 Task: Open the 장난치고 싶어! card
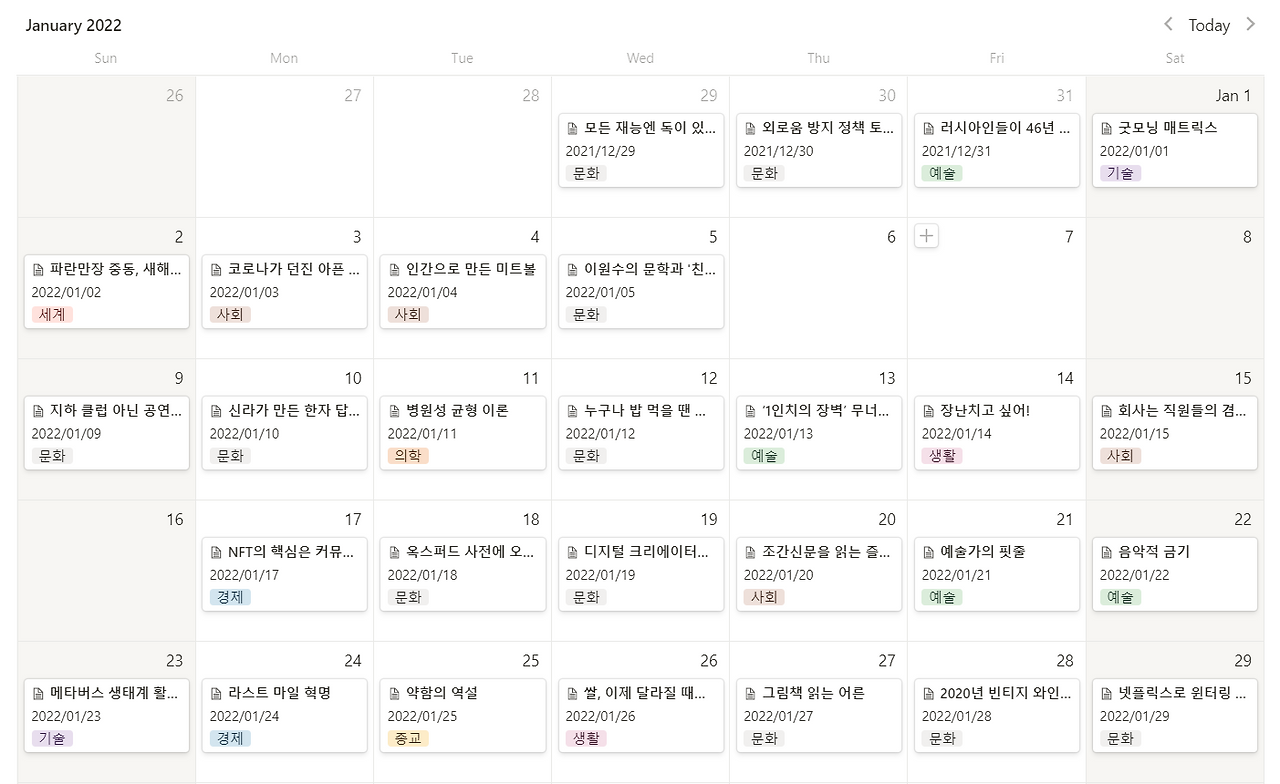point(994,433)
